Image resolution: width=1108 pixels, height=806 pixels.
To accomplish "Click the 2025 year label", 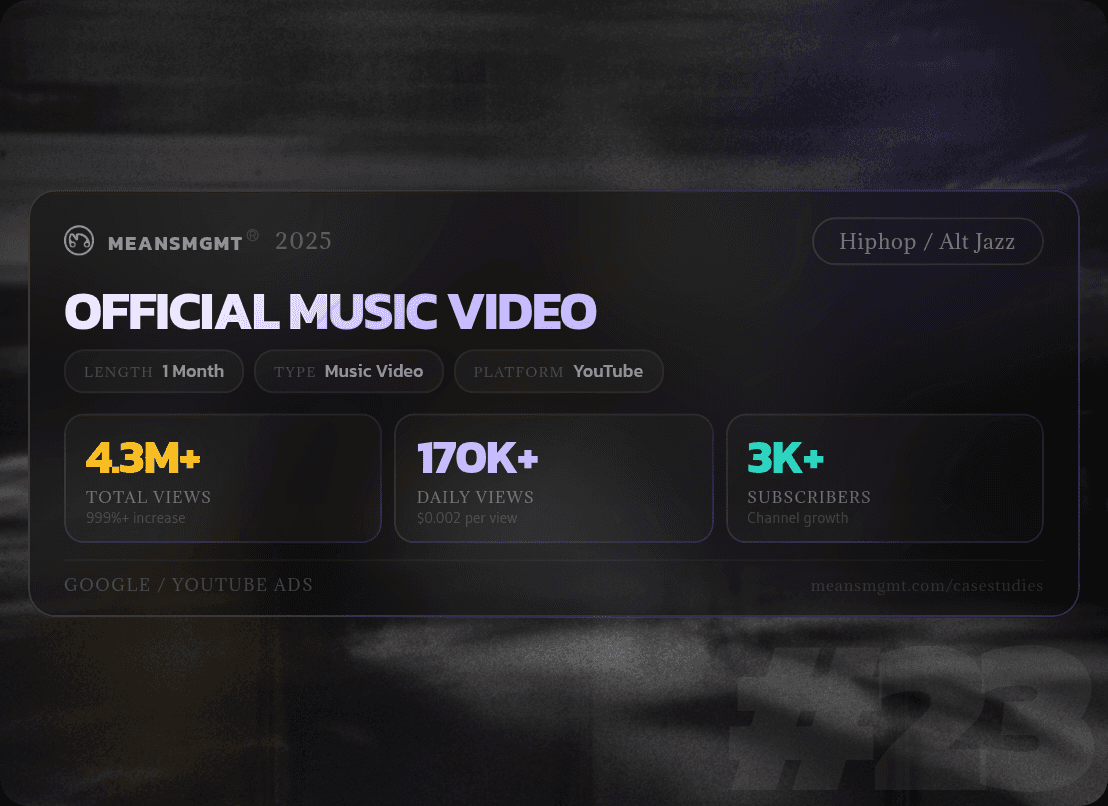I will tap(303, 241).
